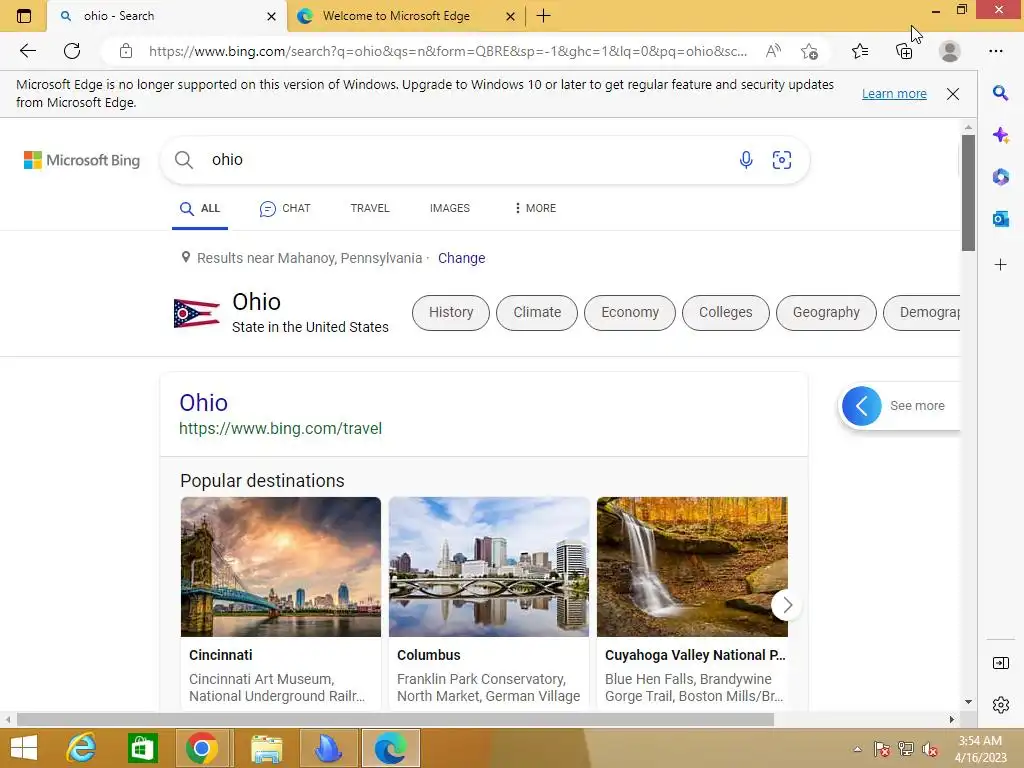Open Windows Store from taskbar

point(142,748)
